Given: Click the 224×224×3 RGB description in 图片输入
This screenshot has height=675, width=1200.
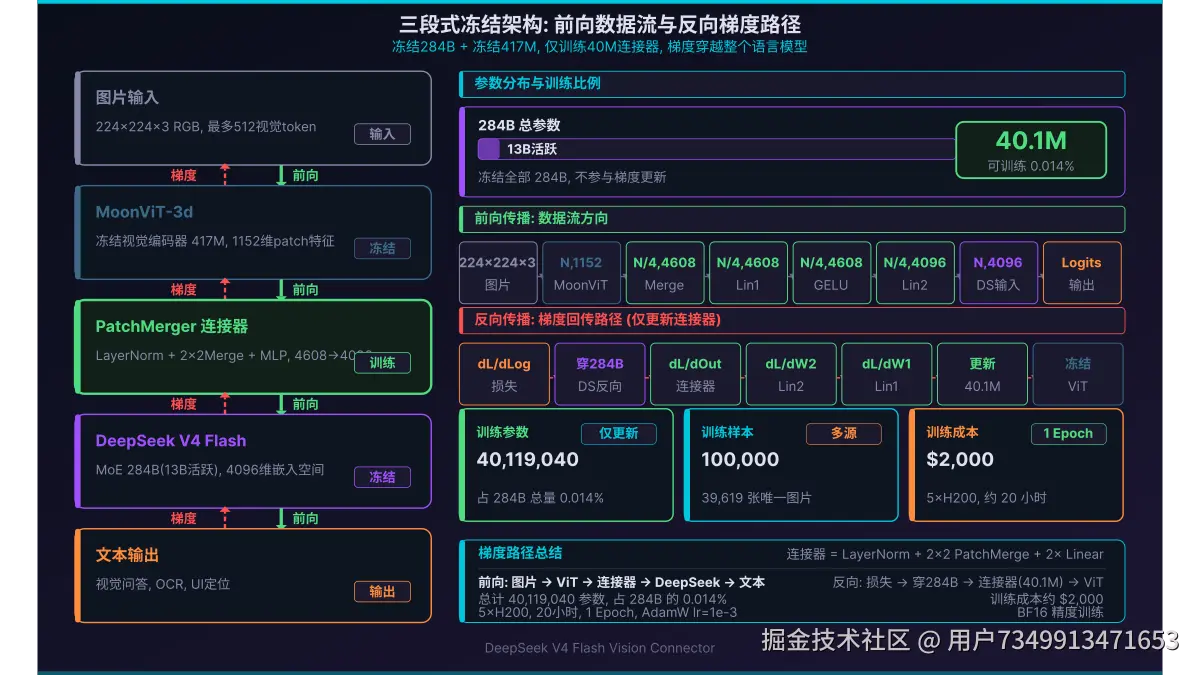Looking at the screenshot, I should point(206,127).
